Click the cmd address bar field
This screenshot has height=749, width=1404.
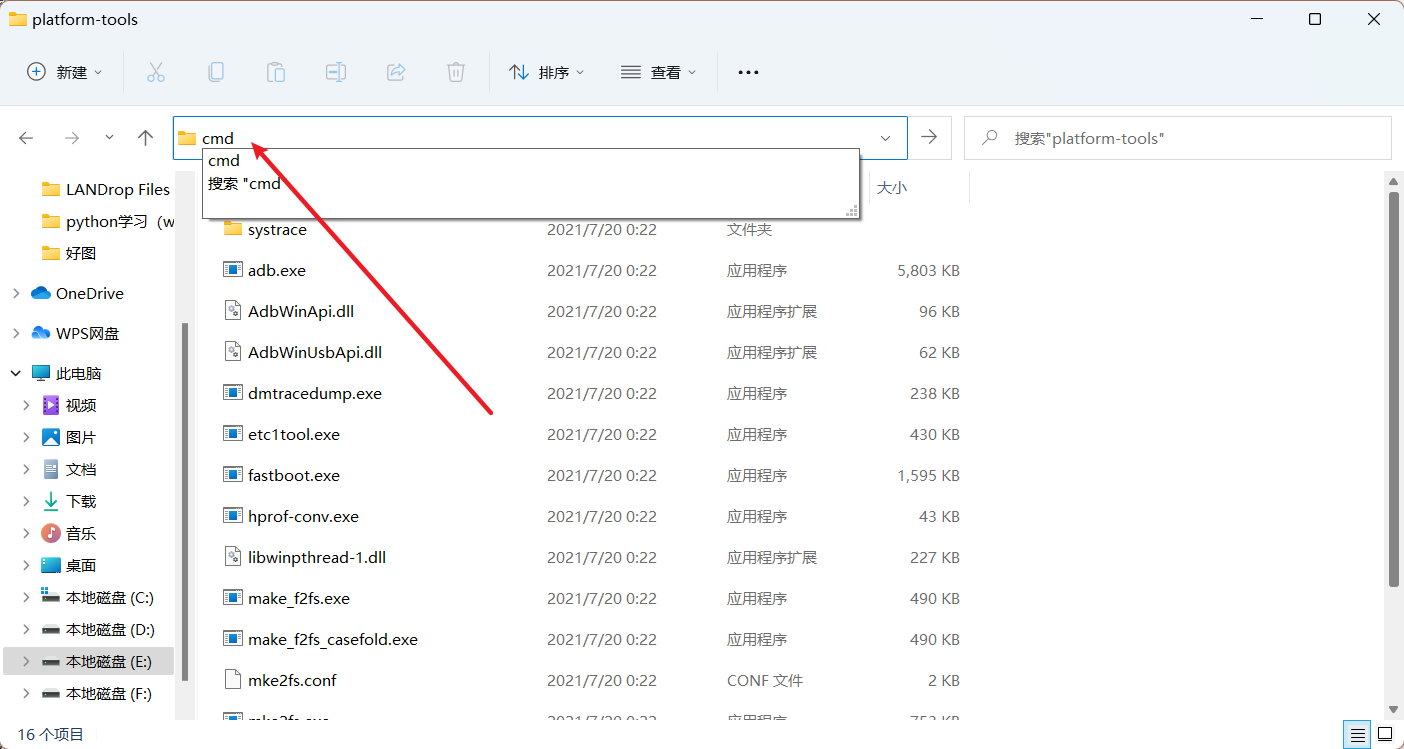[540, 138]
